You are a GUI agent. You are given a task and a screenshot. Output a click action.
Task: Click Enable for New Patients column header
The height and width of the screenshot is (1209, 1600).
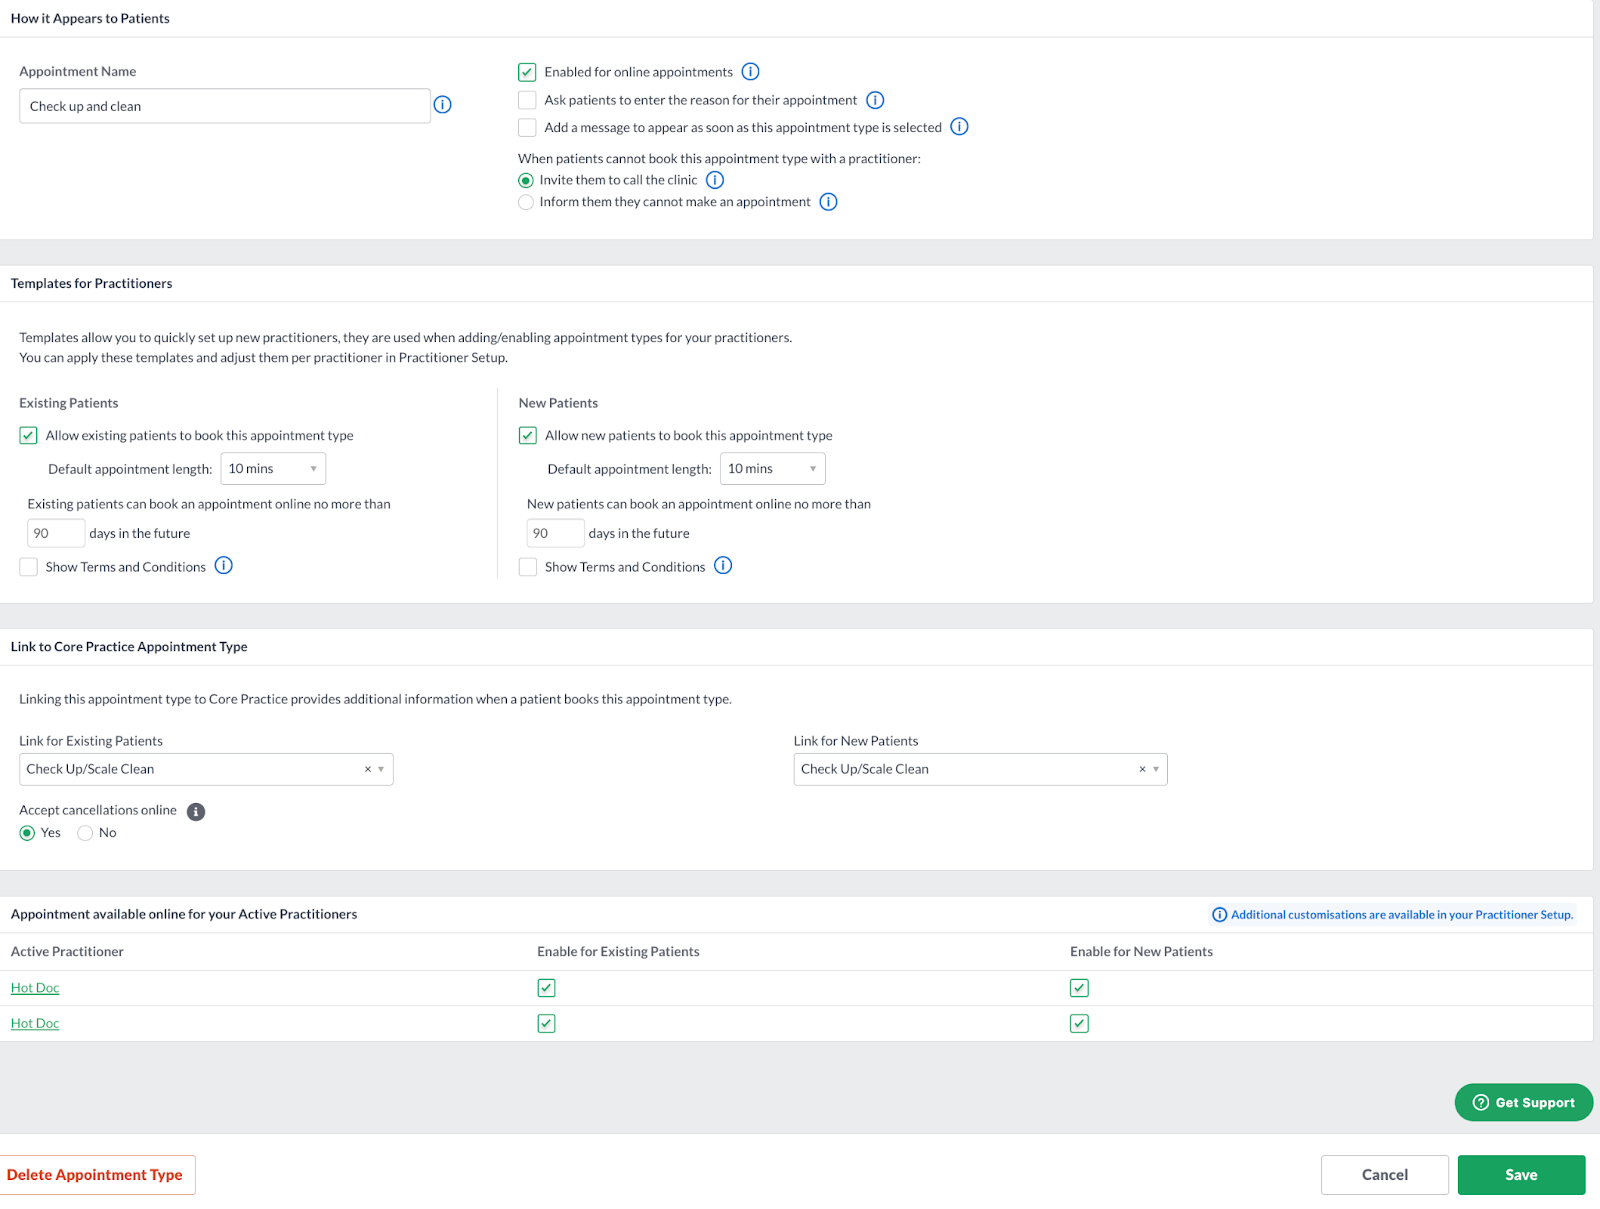pos(1141,952)
